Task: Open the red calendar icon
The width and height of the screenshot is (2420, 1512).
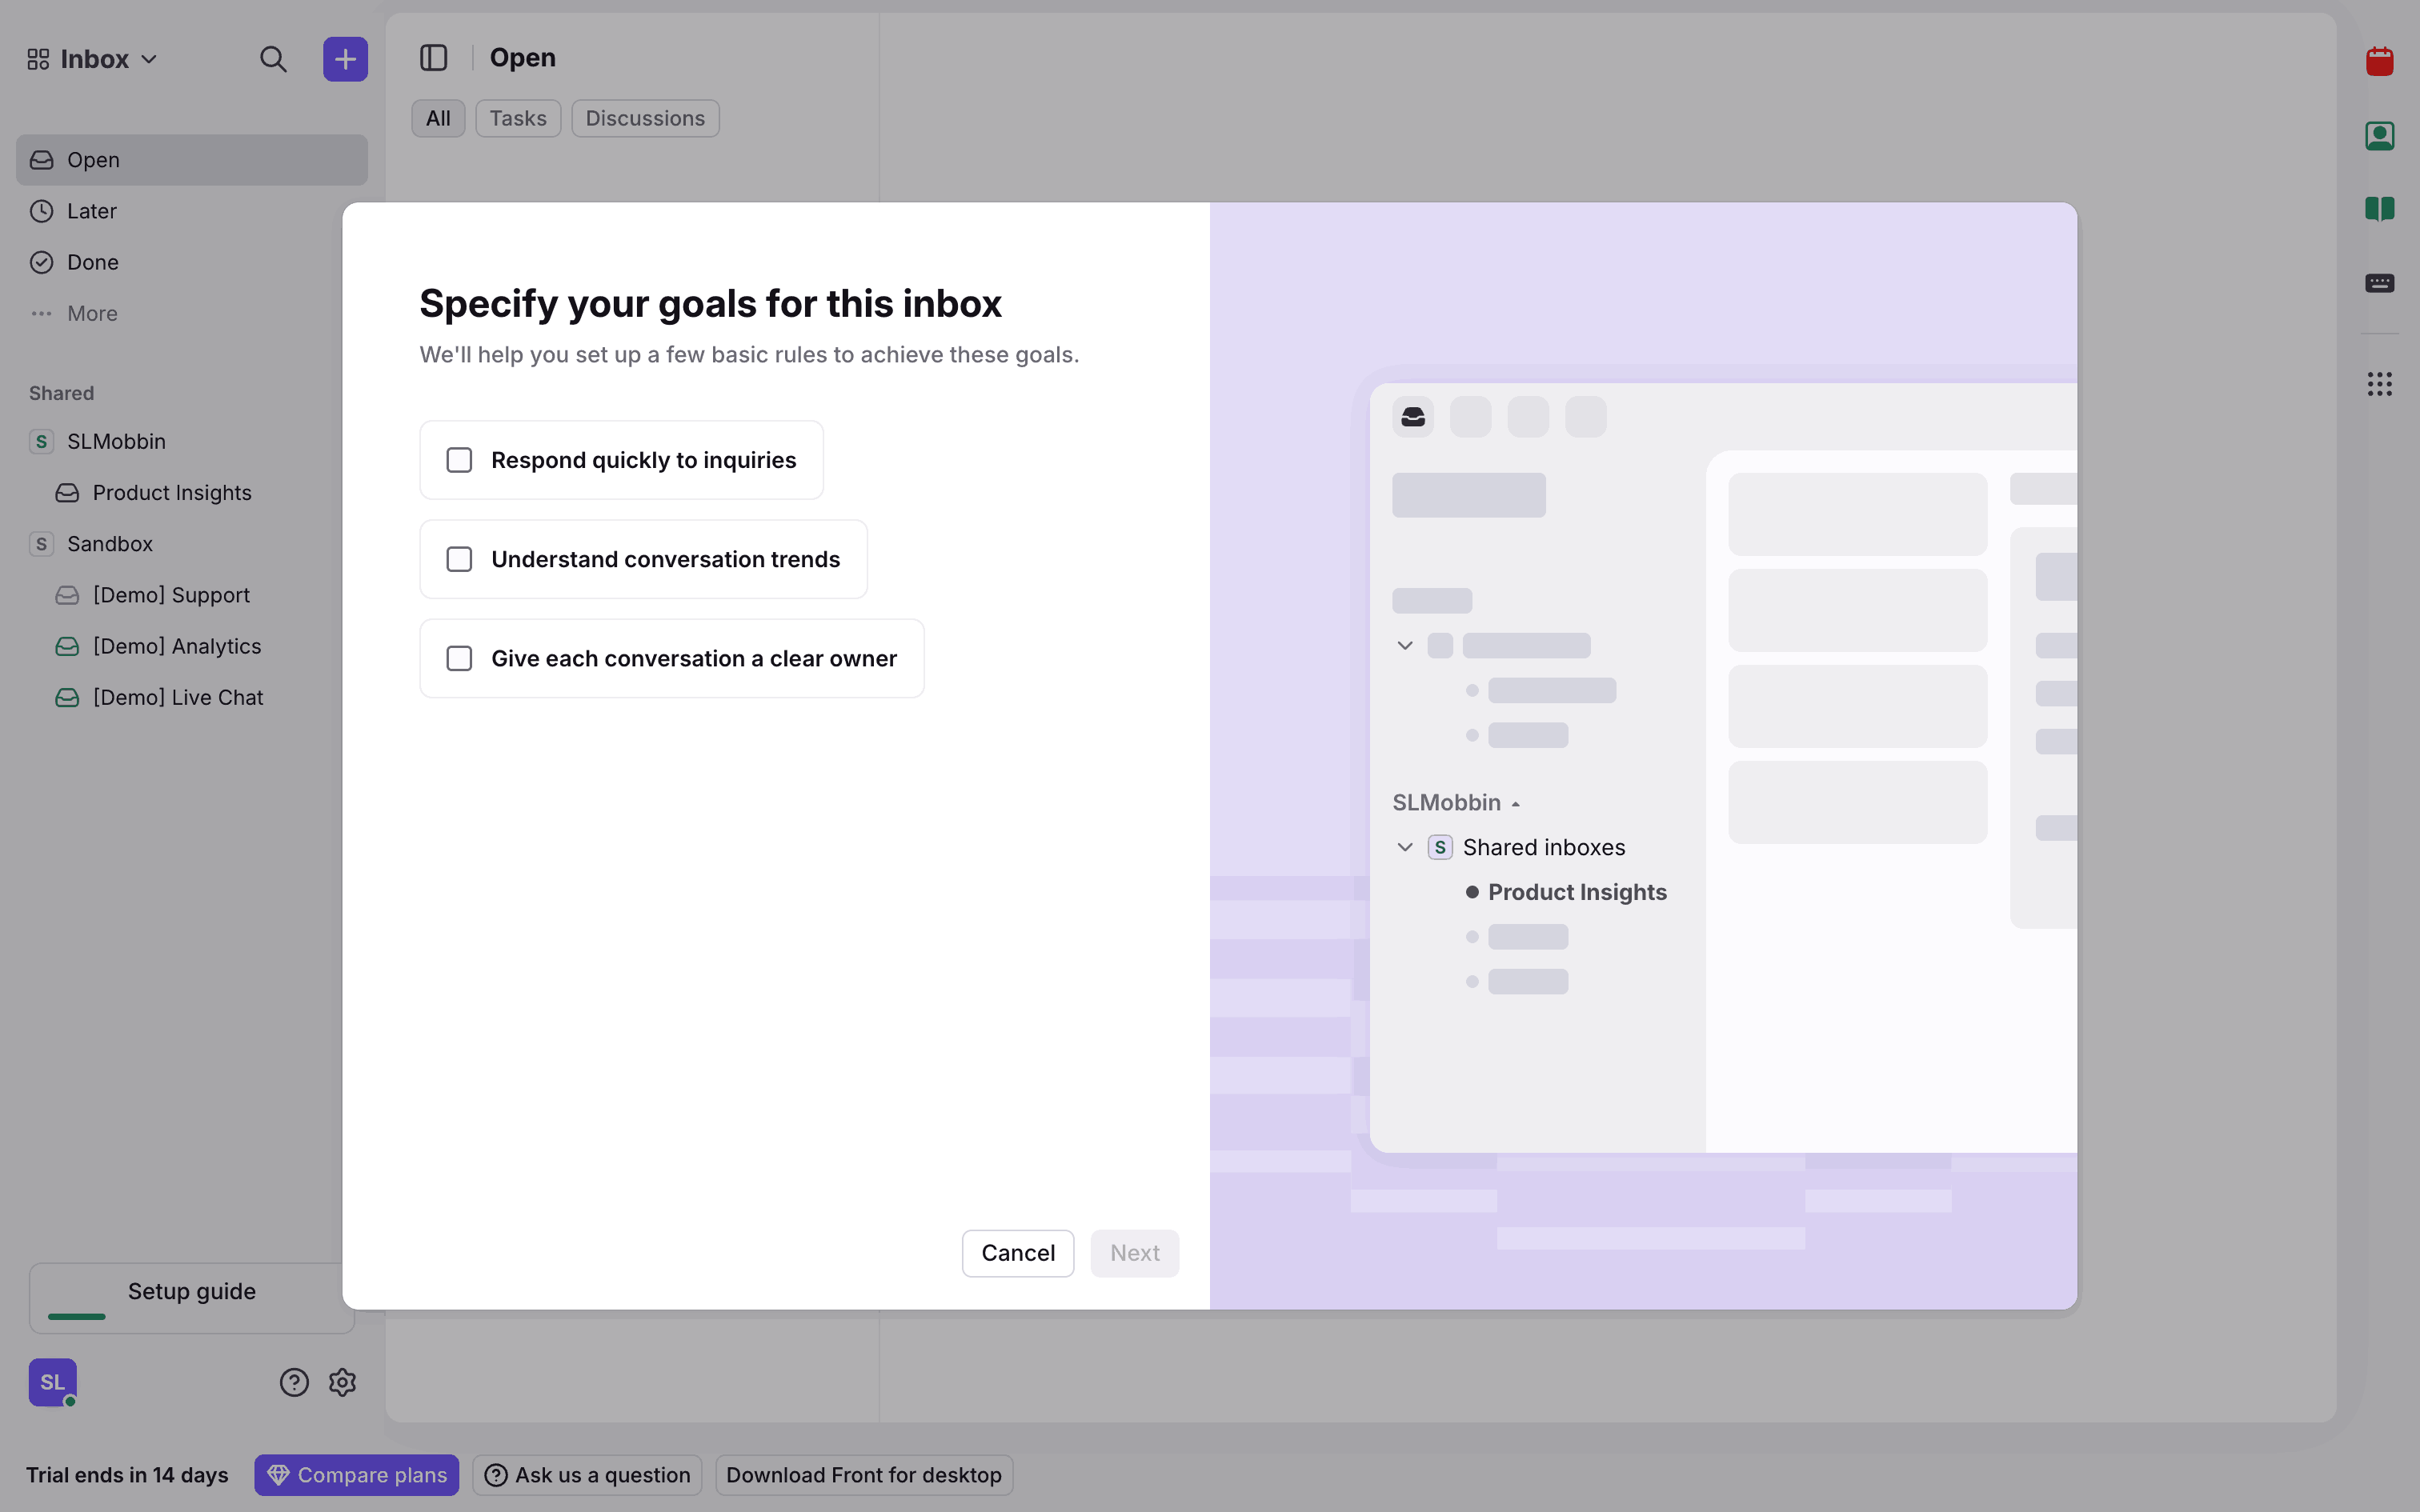Action: pos(2379,62)
